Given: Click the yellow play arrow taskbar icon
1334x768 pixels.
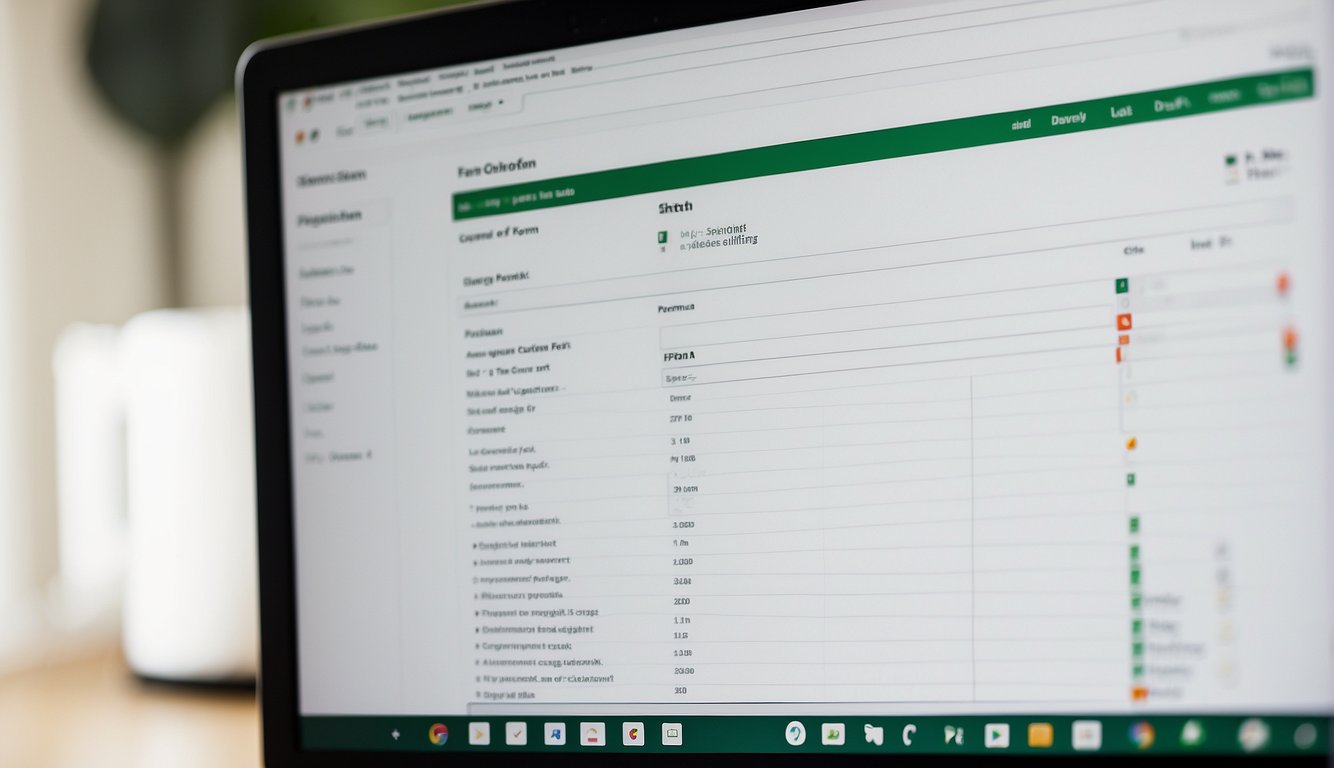Looking at the screenshot, I should 479,735.
